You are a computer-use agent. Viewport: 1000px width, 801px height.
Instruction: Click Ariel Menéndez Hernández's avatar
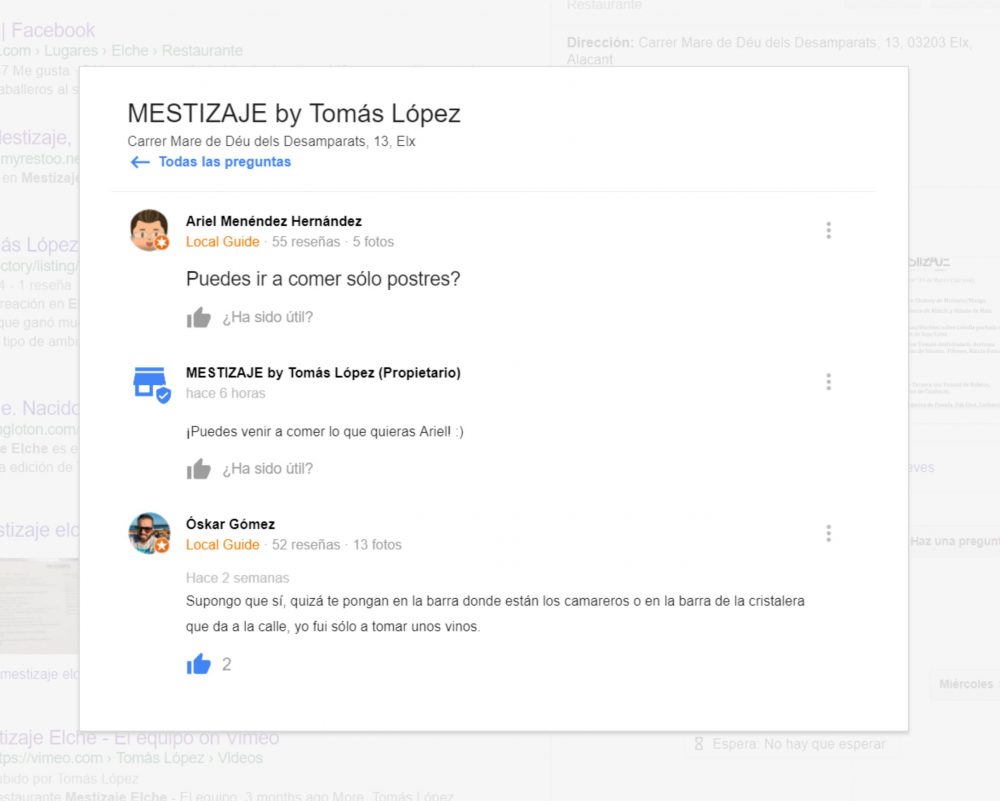coord(149,230)
